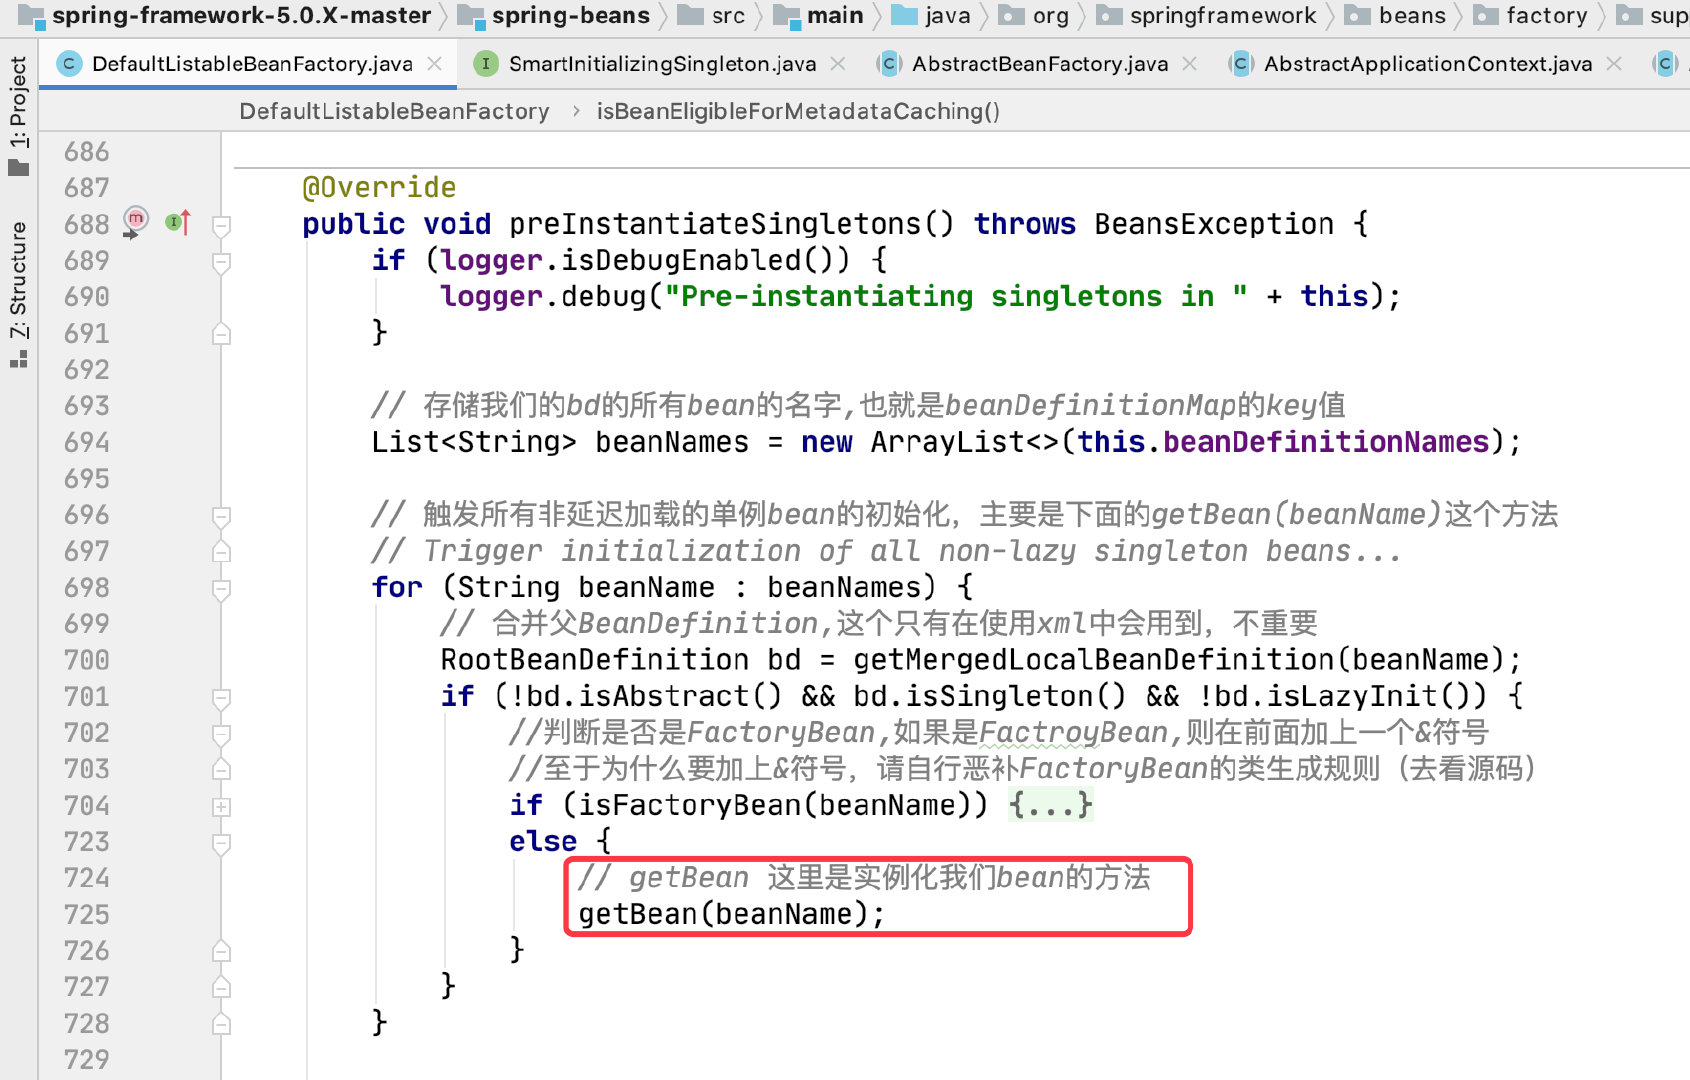The image size is (1690, 1080).
Task: Click beanDefinitionNames field on line 694
Action: point(1326,442)
